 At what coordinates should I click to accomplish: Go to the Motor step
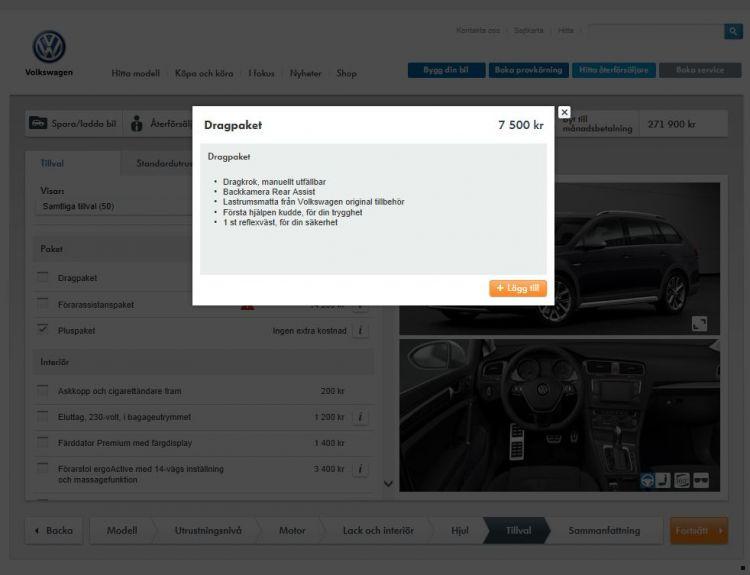pos(292,531)
